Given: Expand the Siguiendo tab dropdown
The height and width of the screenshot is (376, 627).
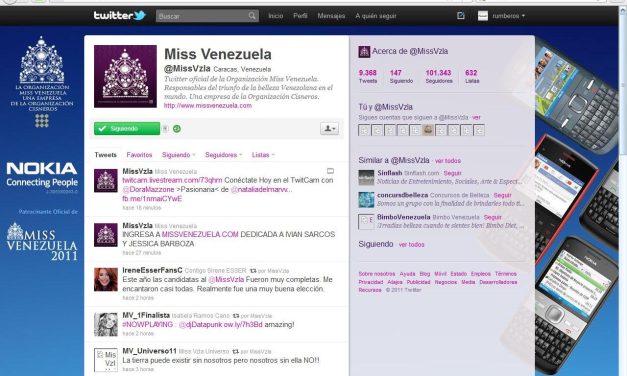Looking at the screenshot, I should point(178,155).
